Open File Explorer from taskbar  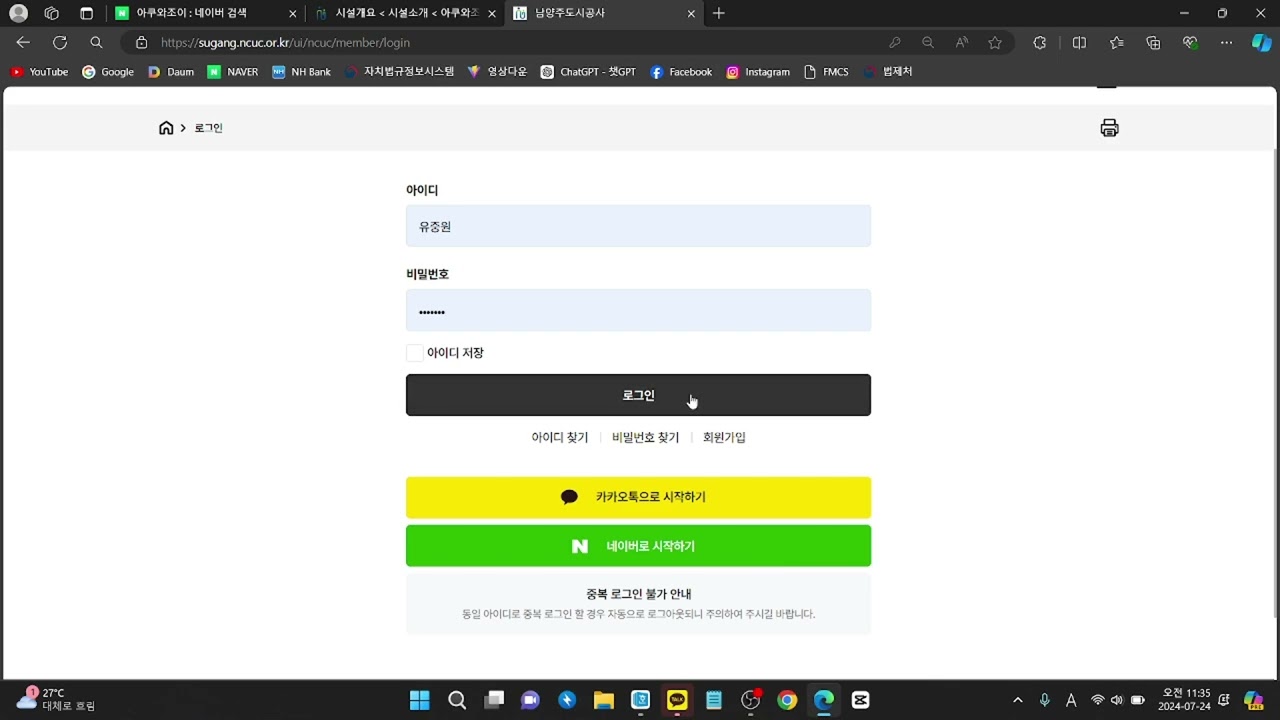click(x=604, y=700)
